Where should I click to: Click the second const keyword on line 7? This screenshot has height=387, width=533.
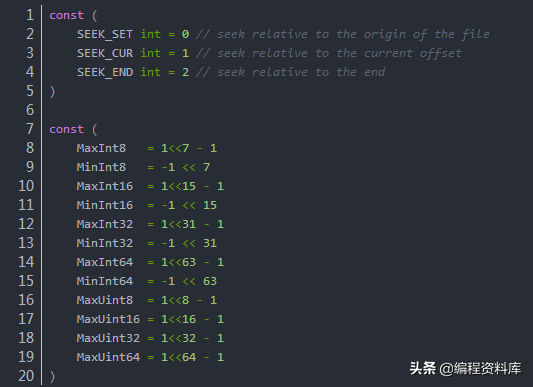point(66,129)
